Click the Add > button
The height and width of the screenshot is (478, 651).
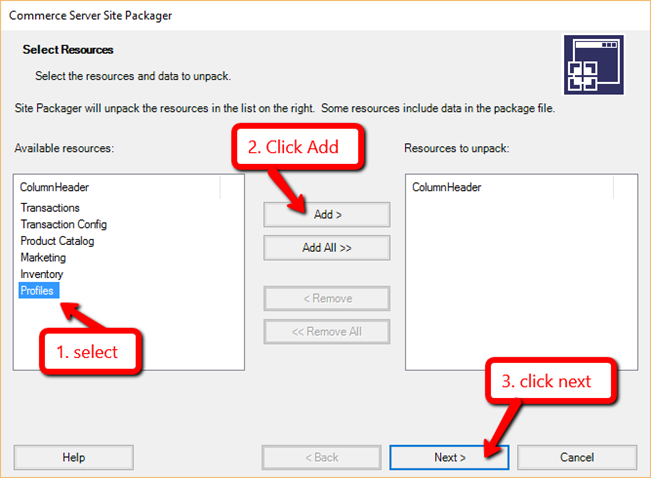pyautogui.click(x=327, y=214)
